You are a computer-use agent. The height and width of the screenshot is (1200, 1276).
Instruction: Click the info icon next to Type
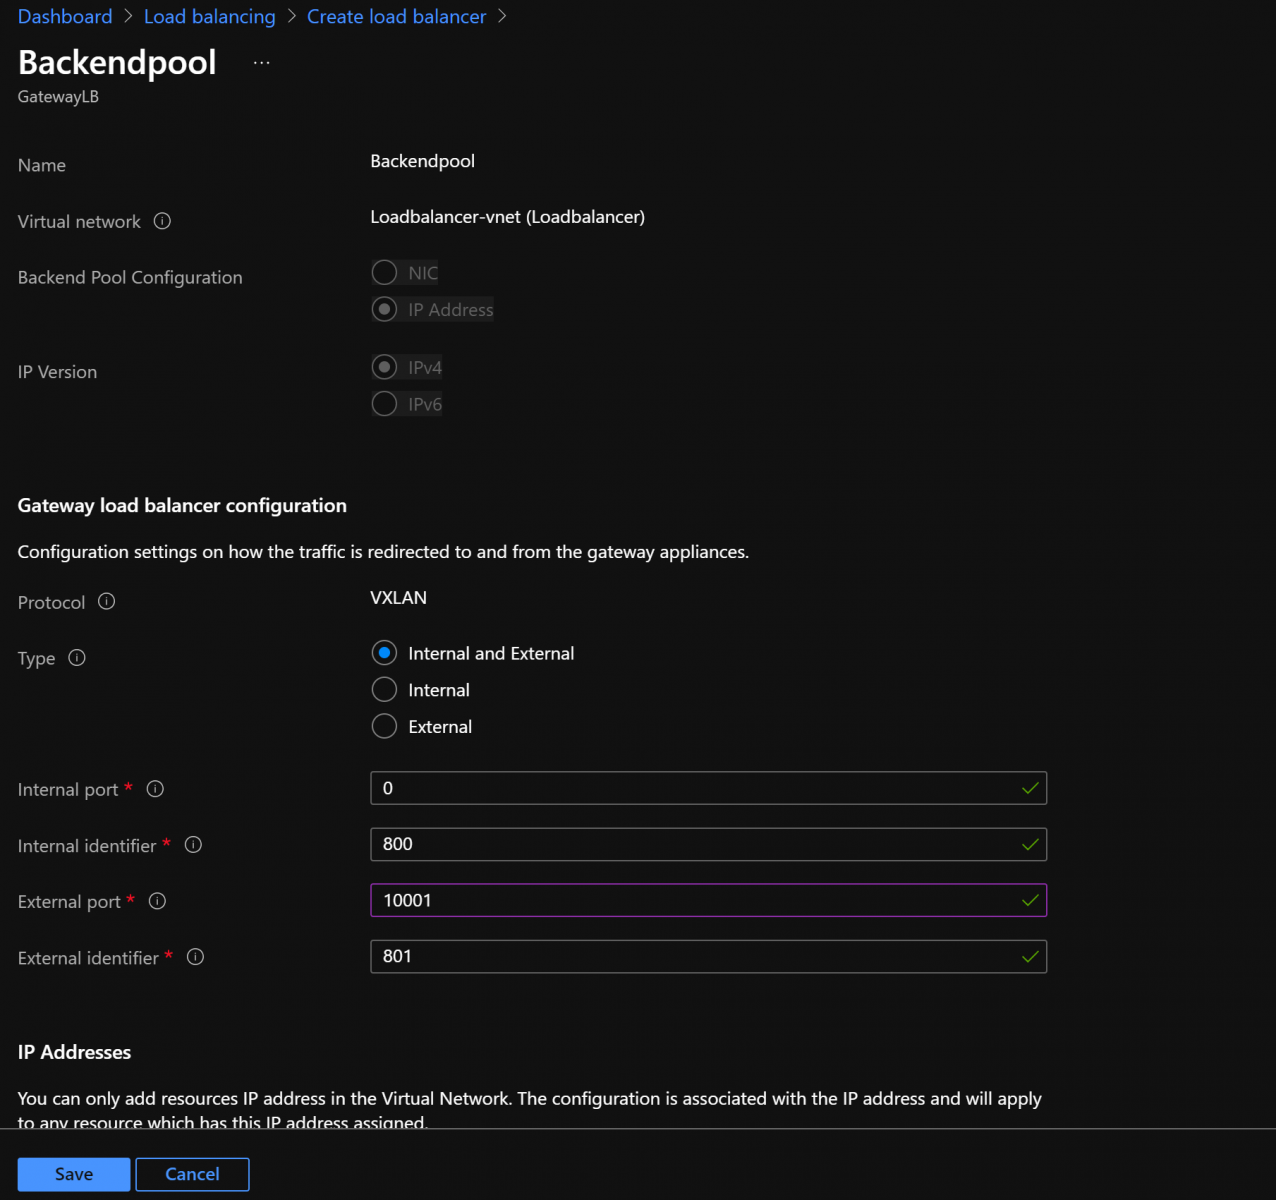(77, 657)
